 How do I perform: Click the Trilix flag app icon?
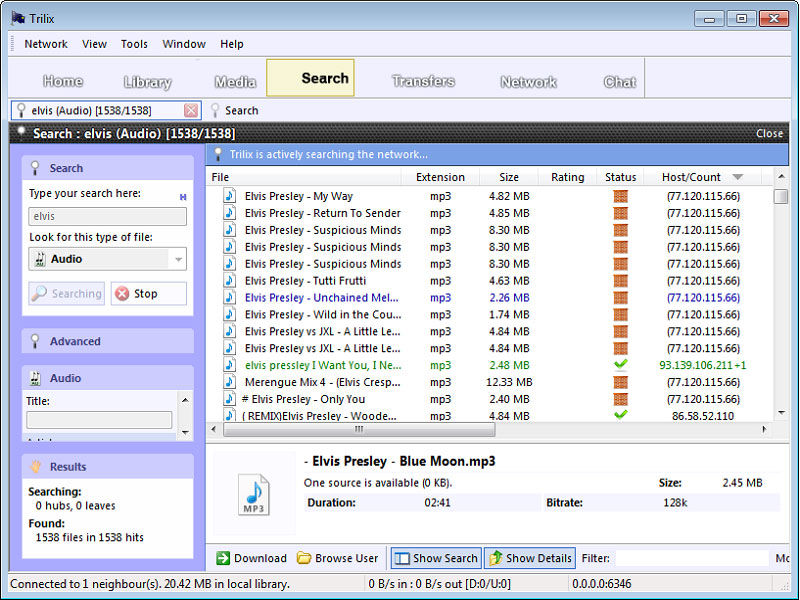(x=18, y=18)
